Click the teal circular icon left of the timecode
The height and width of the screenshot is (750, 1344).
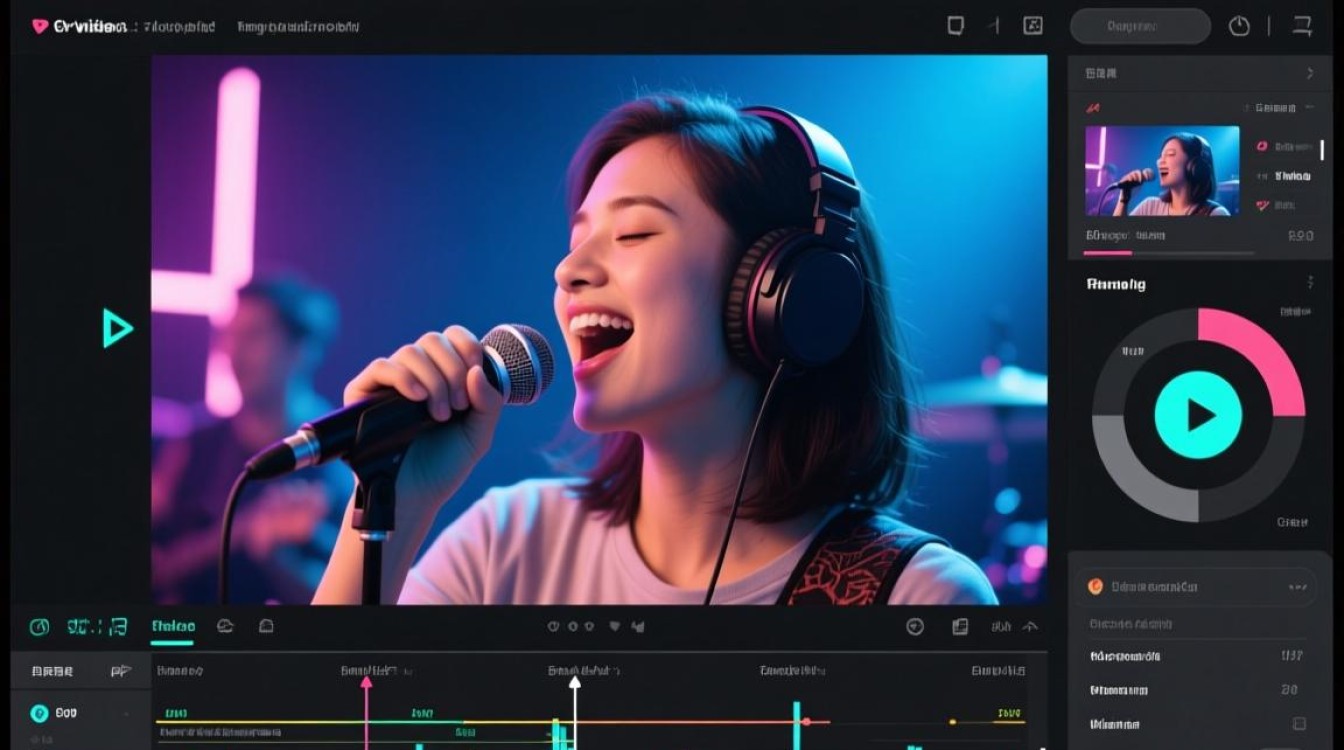click(x=39, y=627)
